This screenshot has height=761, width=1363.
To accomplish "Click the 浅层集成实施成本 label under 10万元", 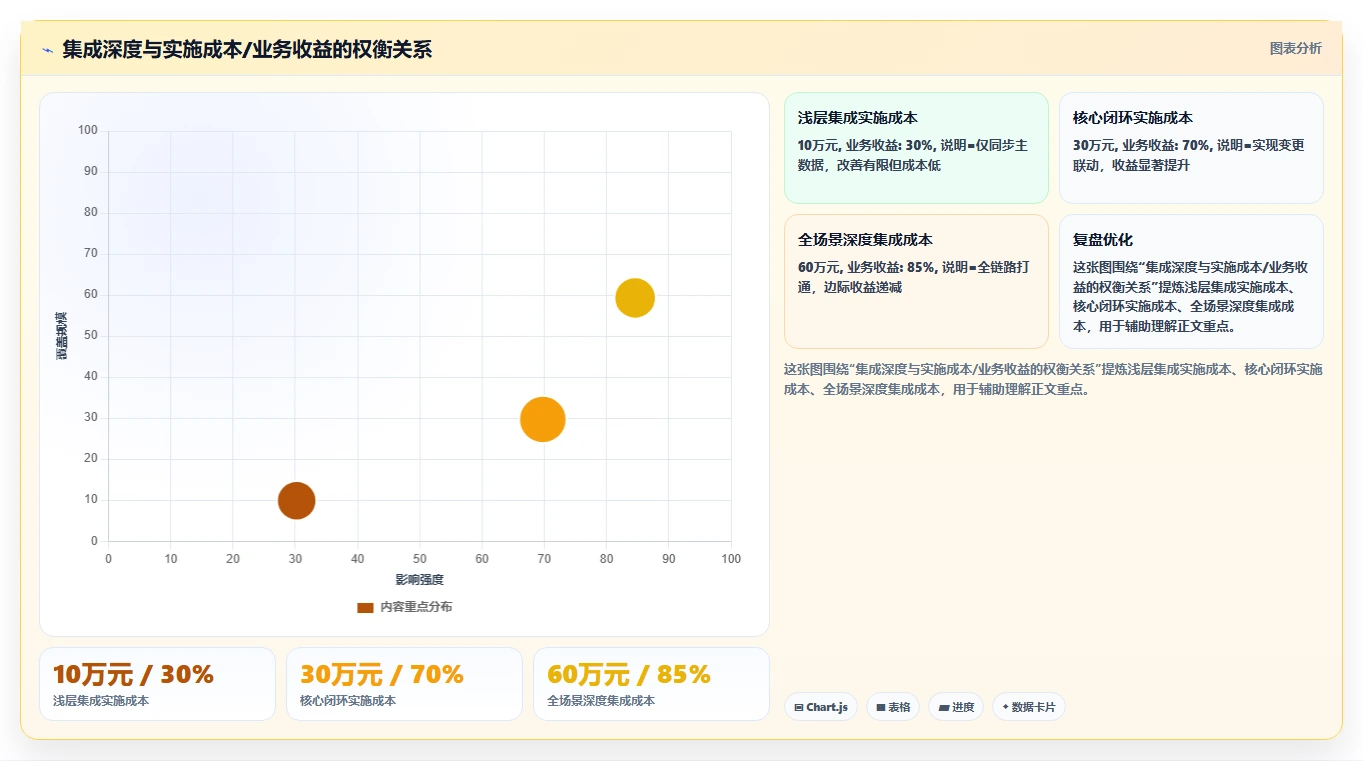I will [101, 701].
